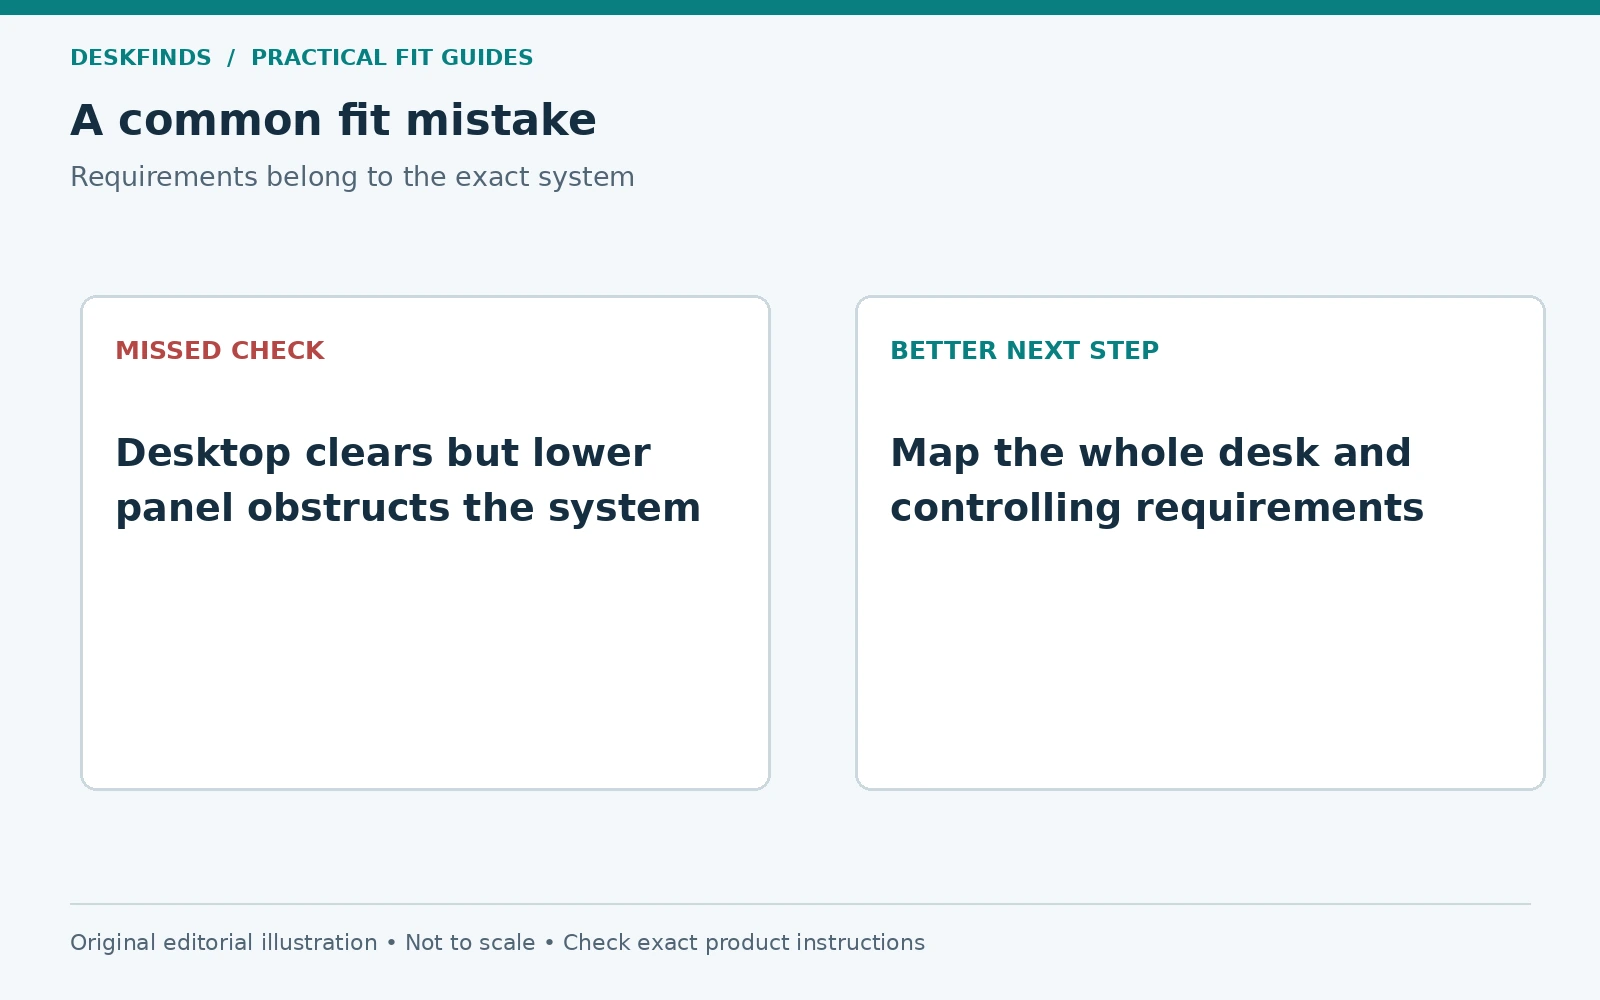Click subtitle 'Requirements belong to the exact system'
Screen dimensions: 1600x1000
tap(352, 177)
